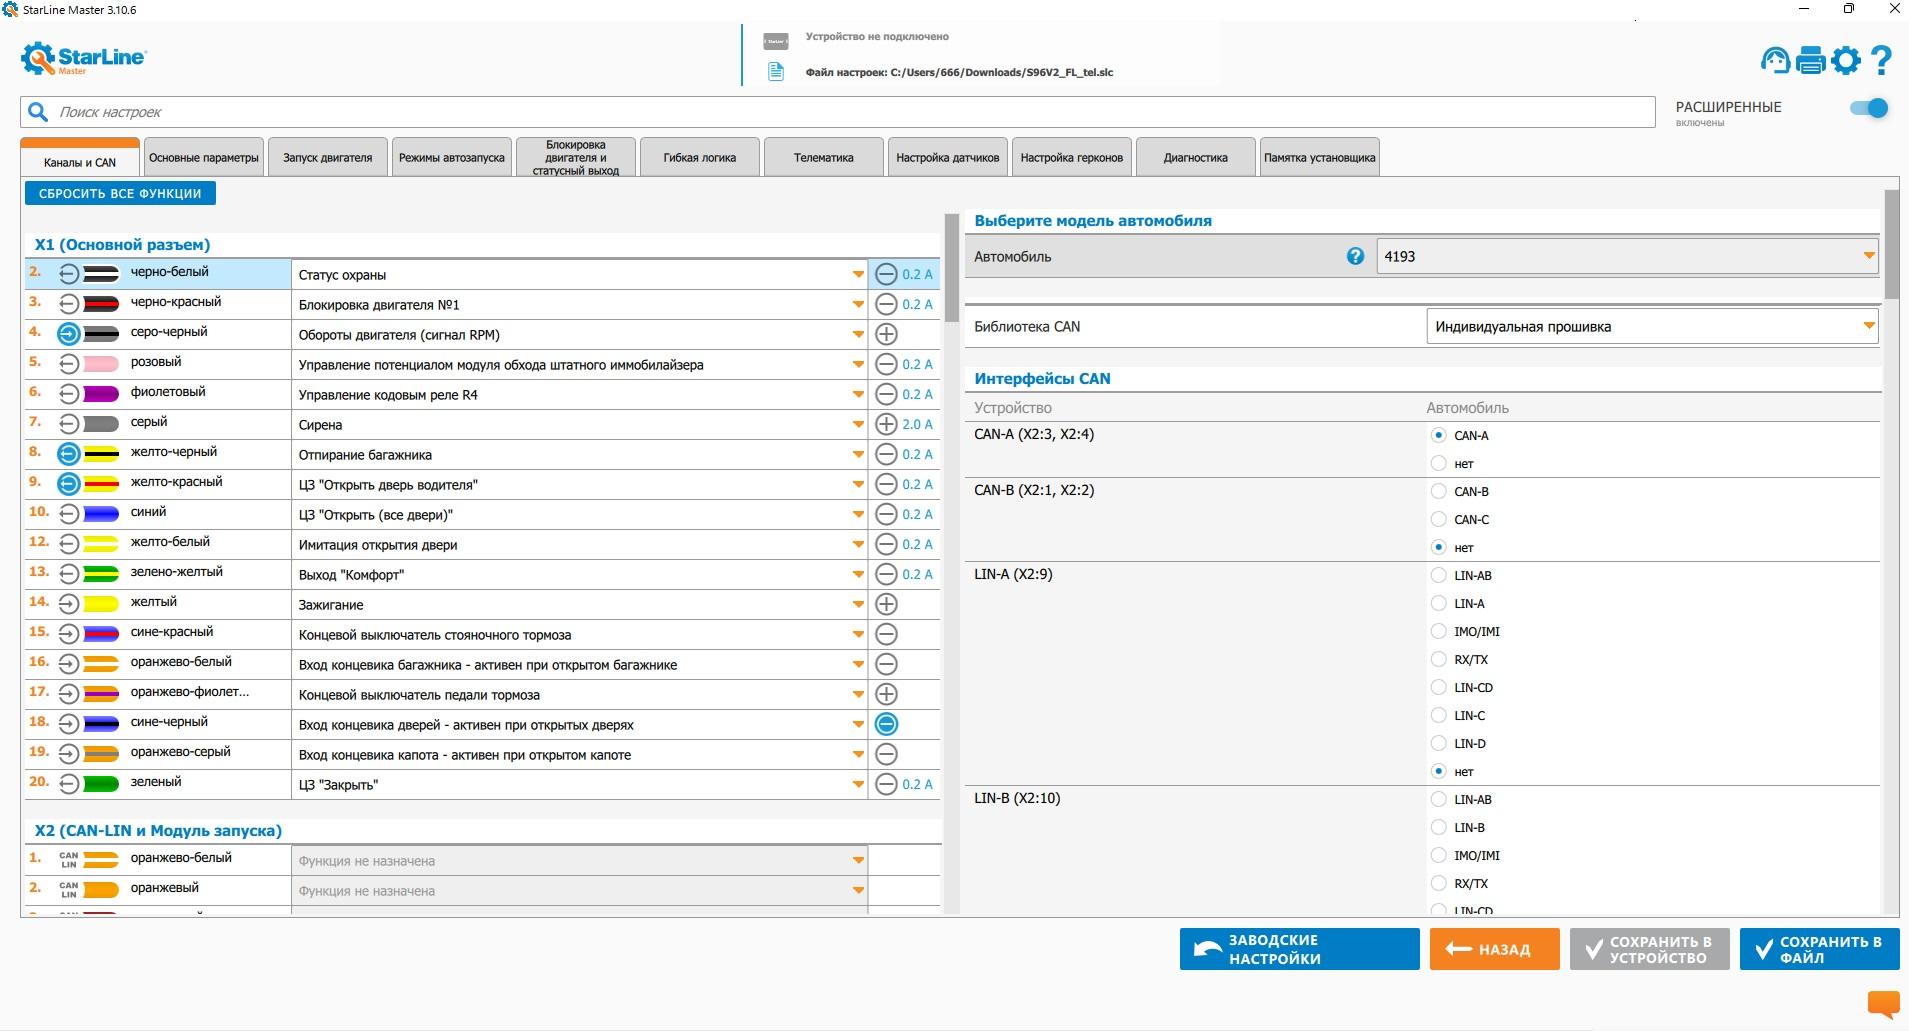Image resolution: width=1909 pixels, height=1031 pixels.
Task: Open function dropdown for Статус охраны
Action: (857, 275)
